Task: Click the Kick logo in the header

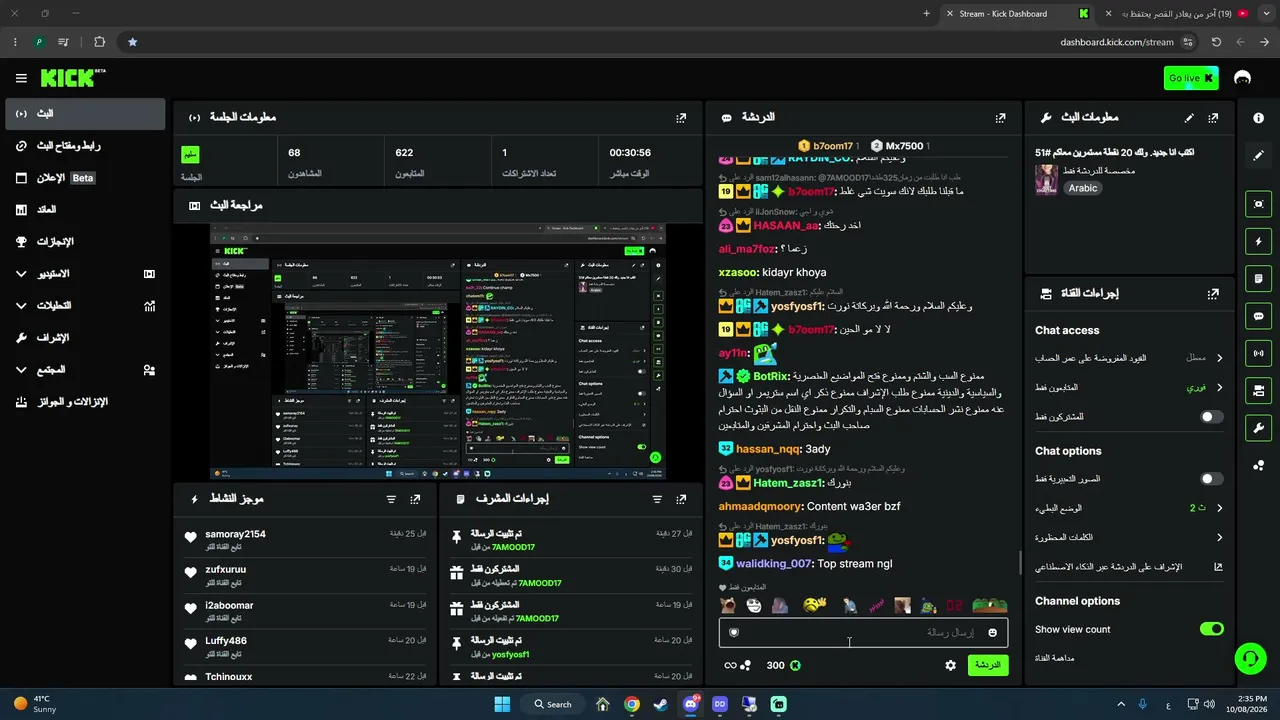Action: pos(73,78)
